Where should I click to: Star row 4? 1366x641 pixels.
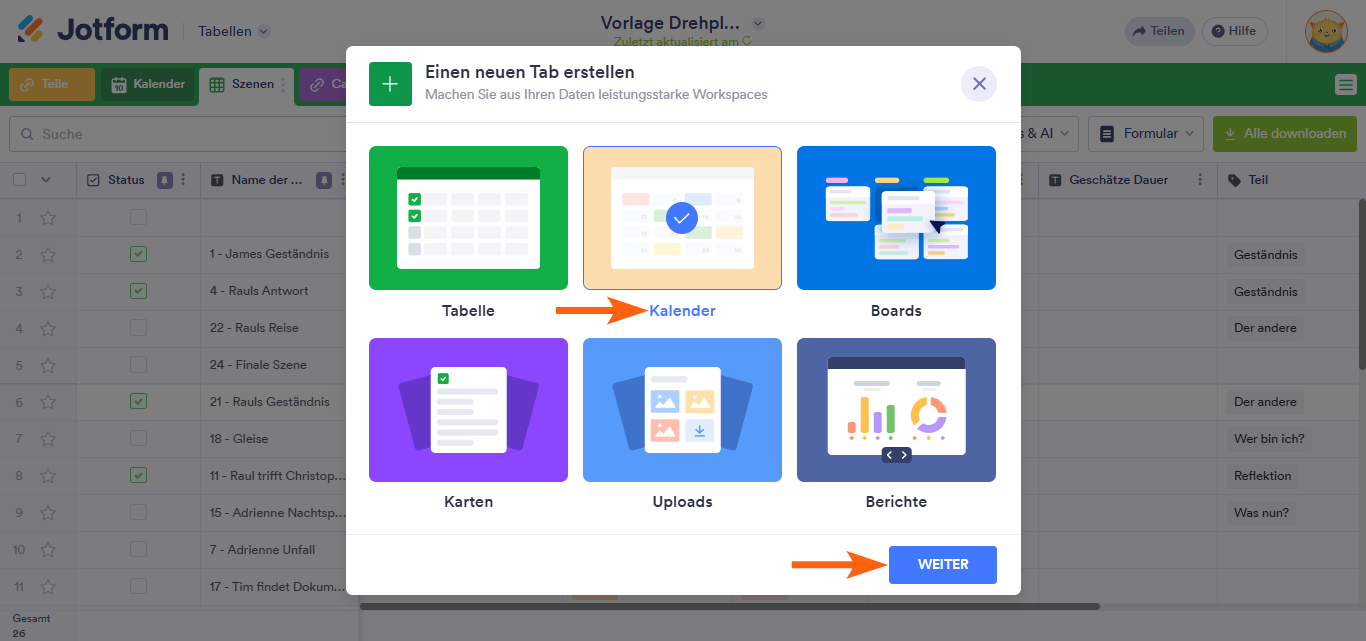[x=47, y=328]
